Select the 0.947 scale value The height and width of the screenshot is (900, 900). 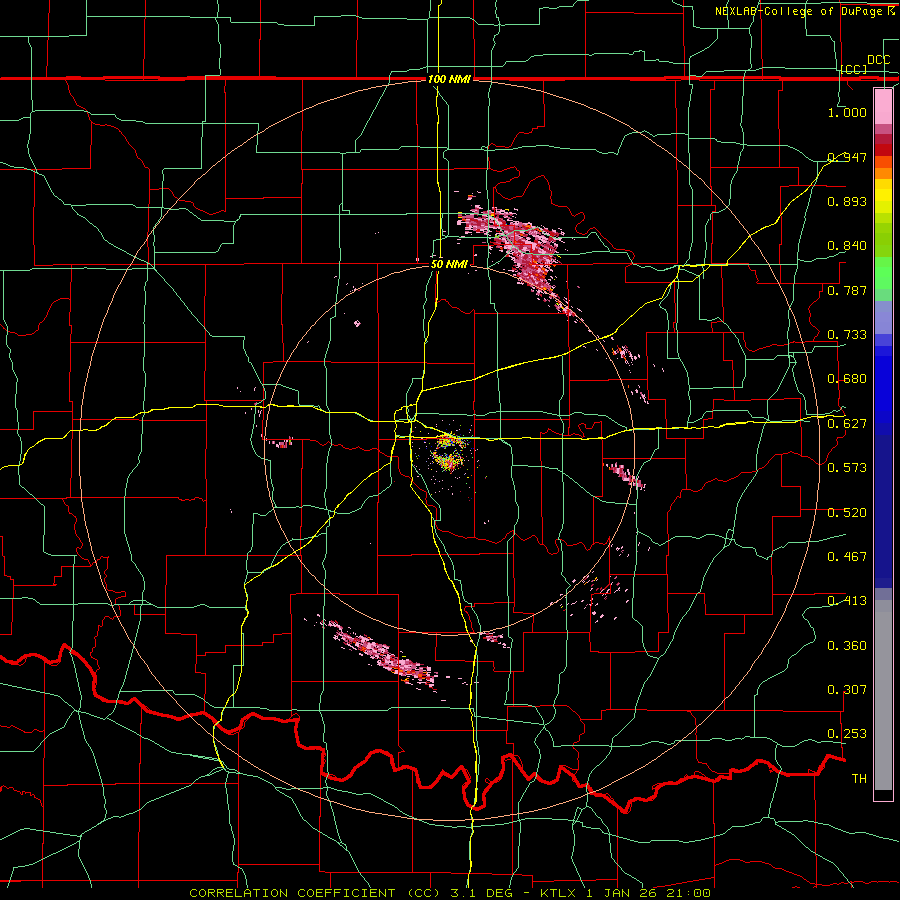coord(847,157)
